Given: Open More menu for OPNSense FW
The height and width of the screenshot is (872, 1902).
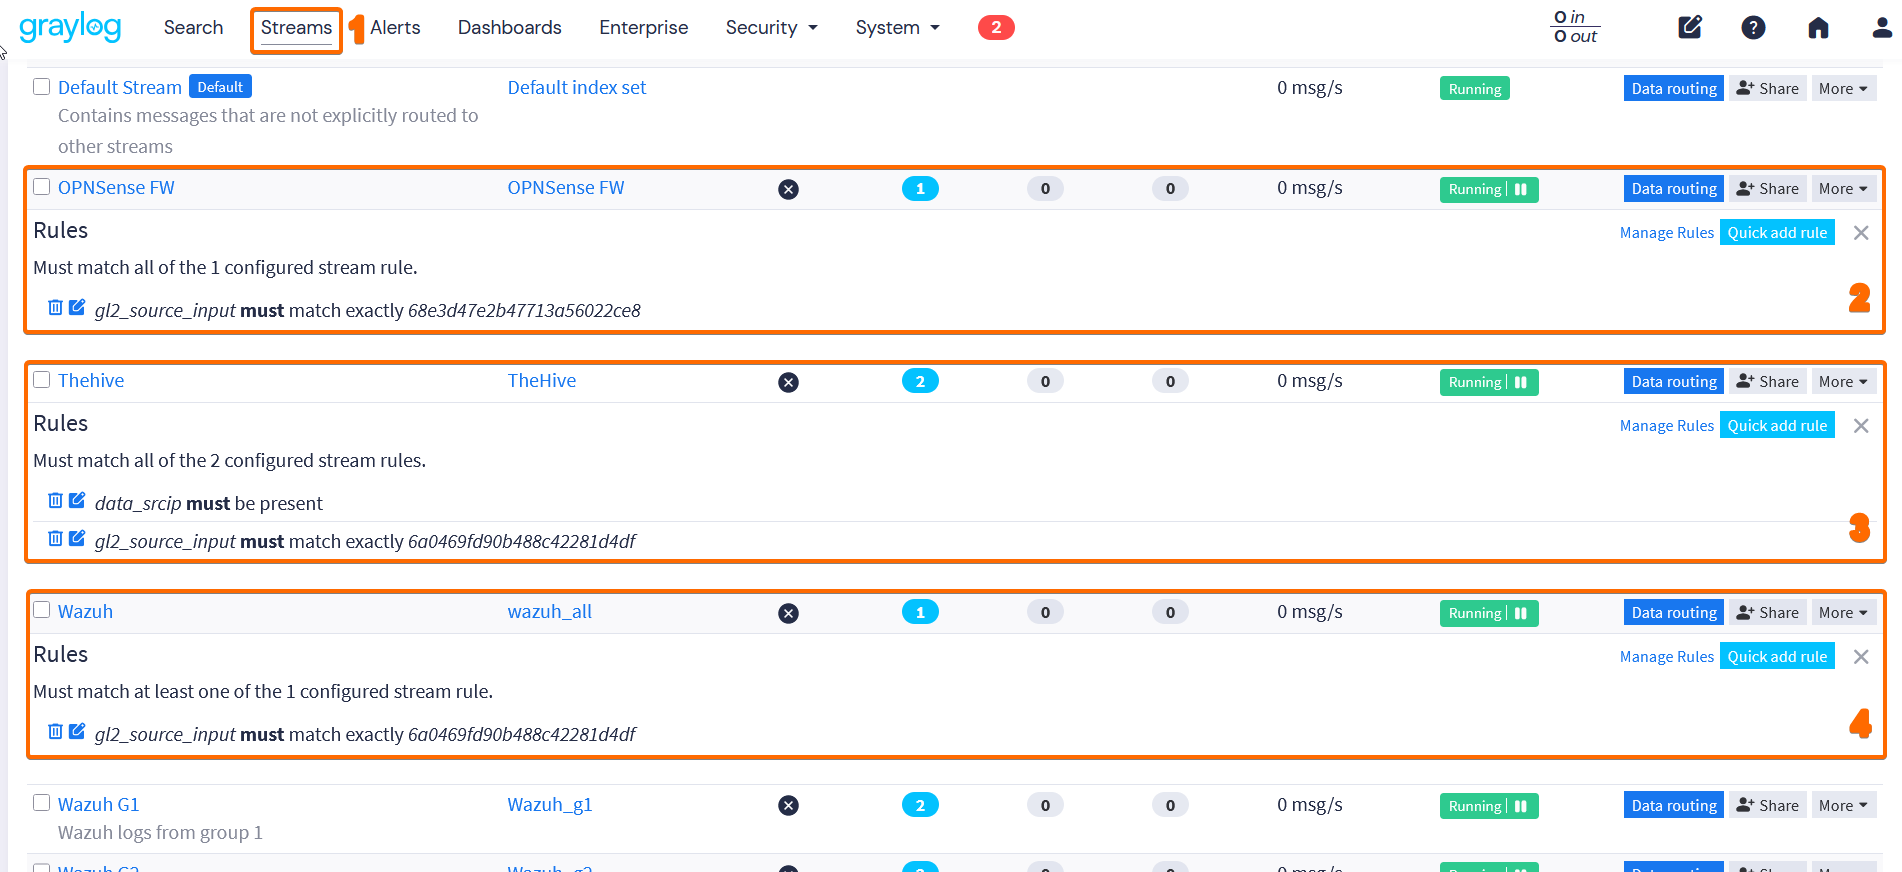Looking at the screenshot, I should pos(1843,189).
